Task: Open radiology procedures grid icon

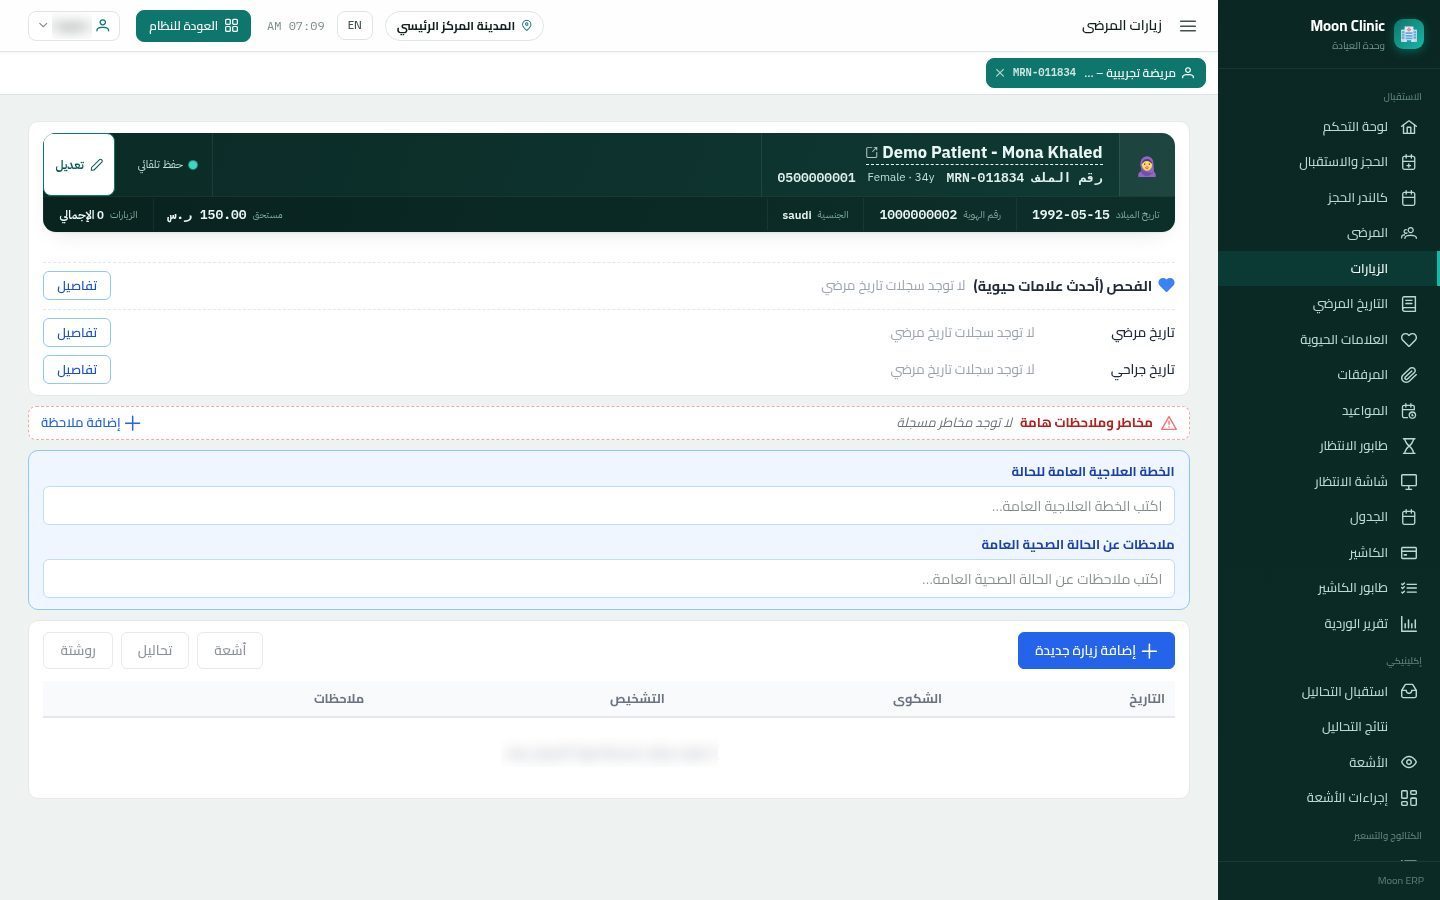Action: pos(1409,798)
